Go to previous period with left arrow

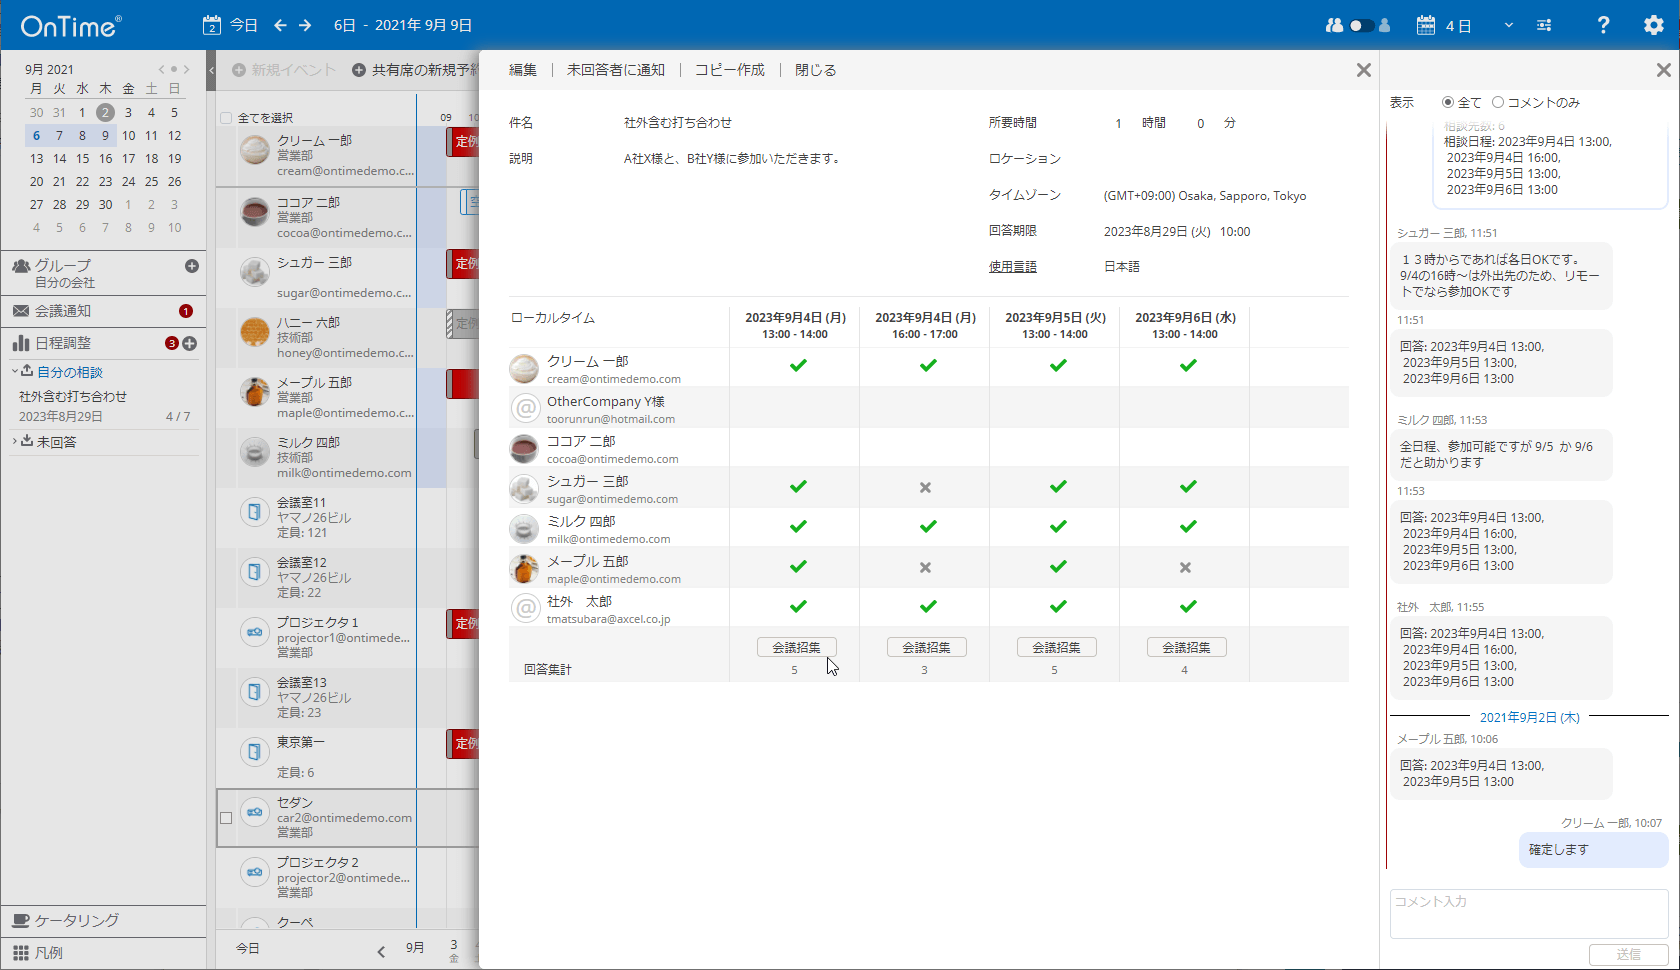[281, 25]
